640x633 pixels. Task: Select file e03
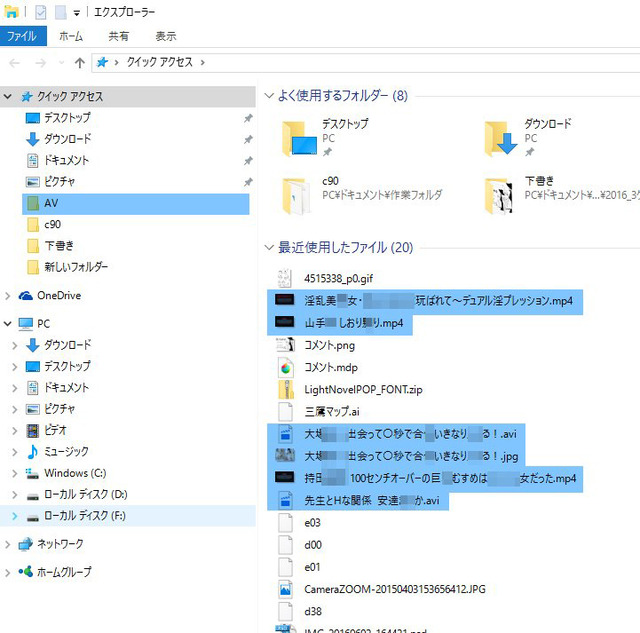pos(312,523)
